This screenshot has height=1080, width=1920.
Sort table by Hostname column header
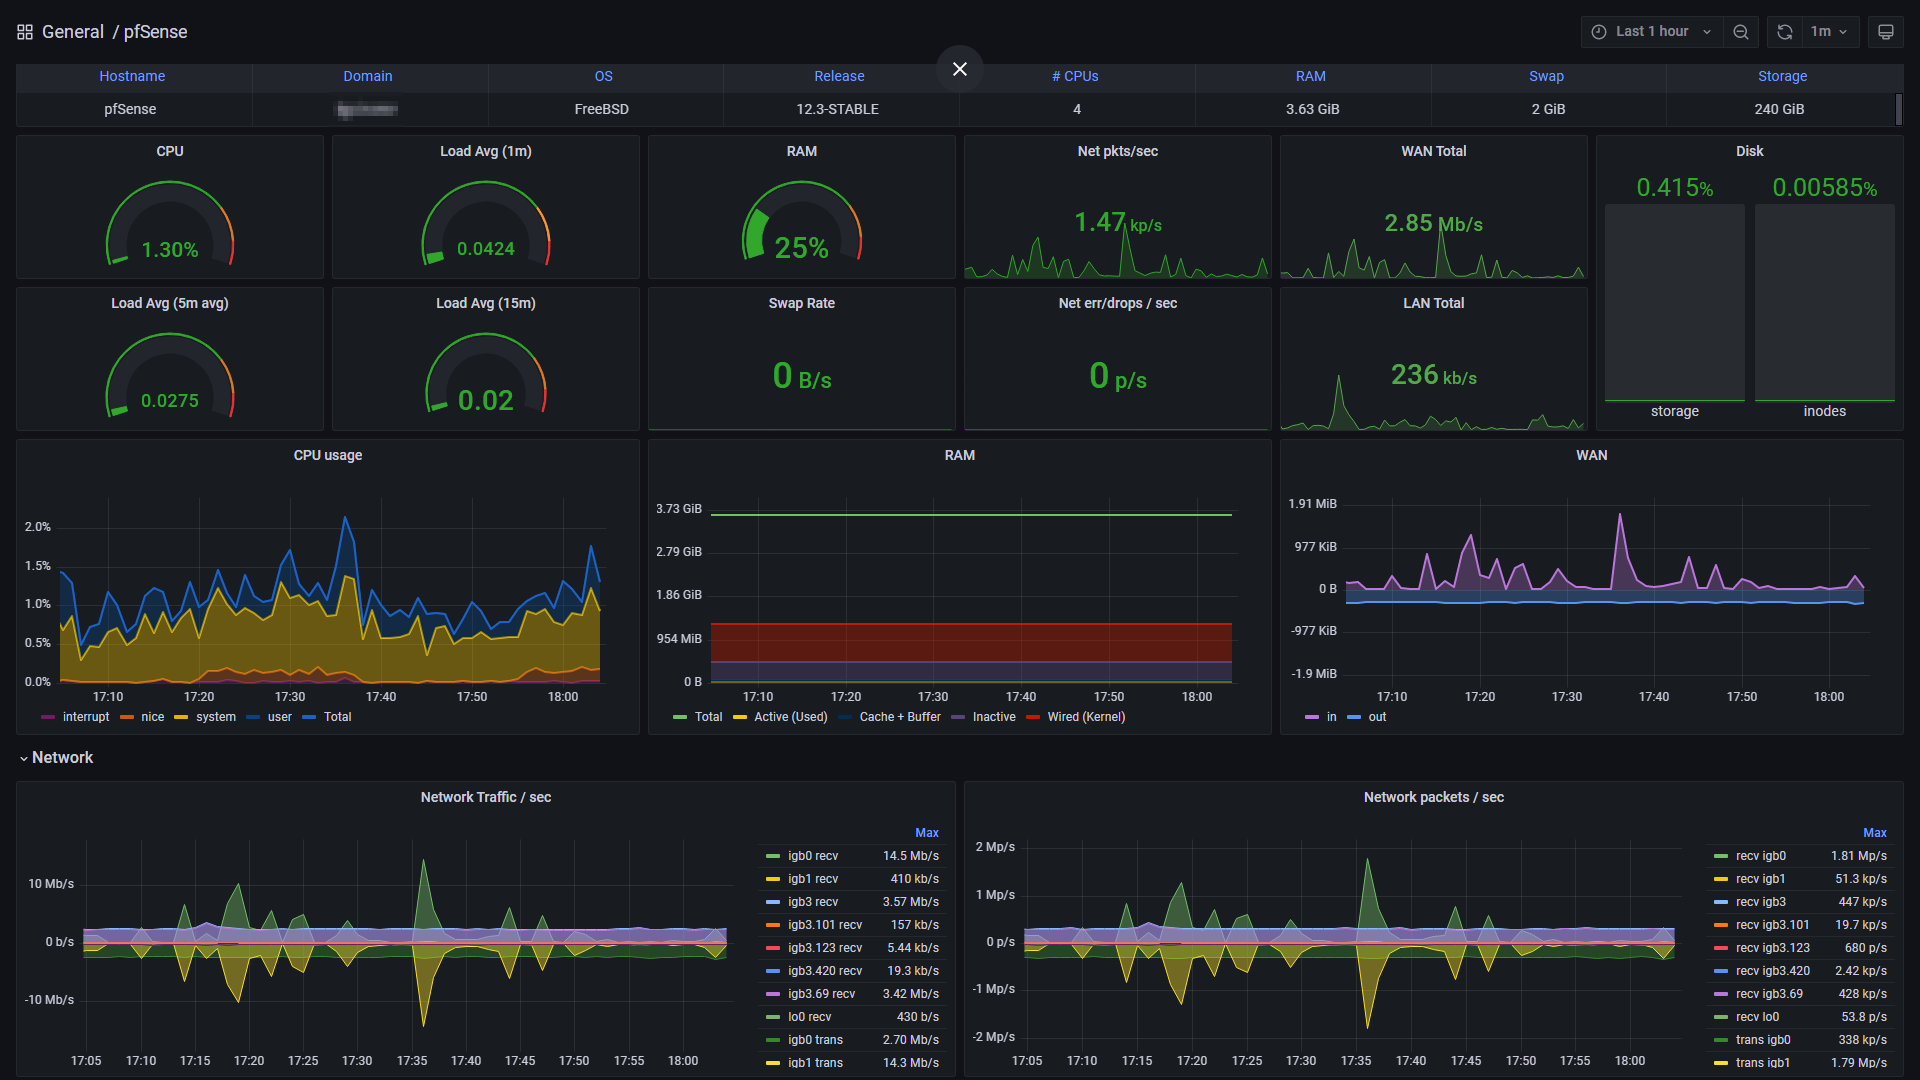click(132, 76)
